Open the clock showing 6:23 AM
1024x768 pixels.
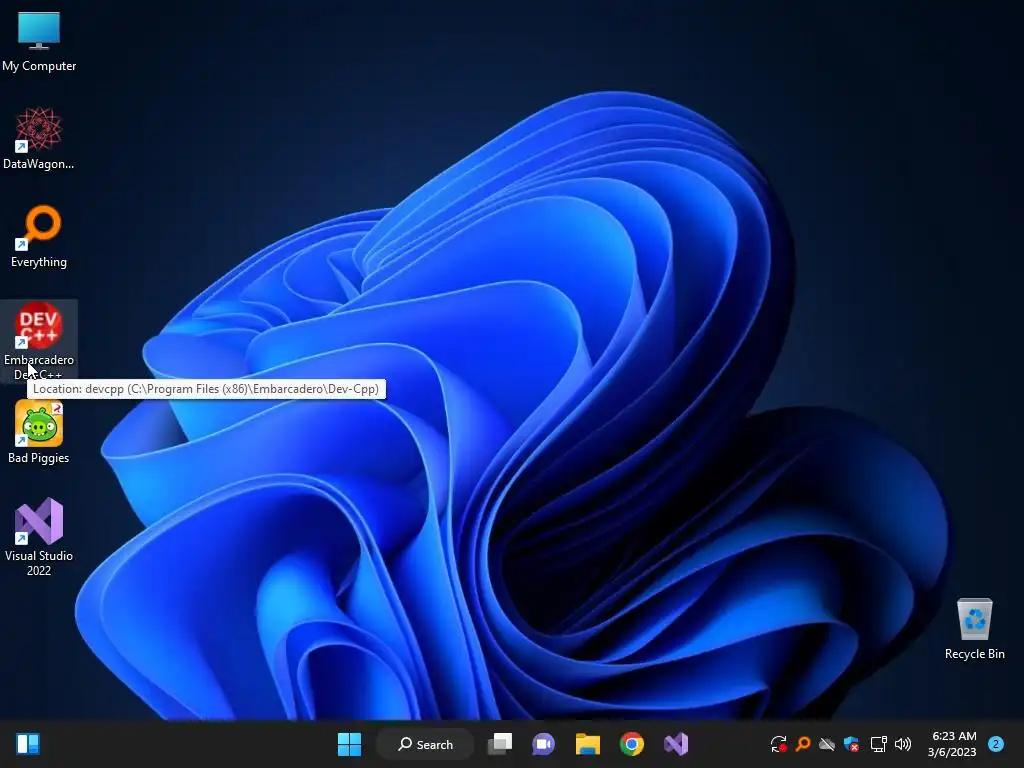[953, 744]
